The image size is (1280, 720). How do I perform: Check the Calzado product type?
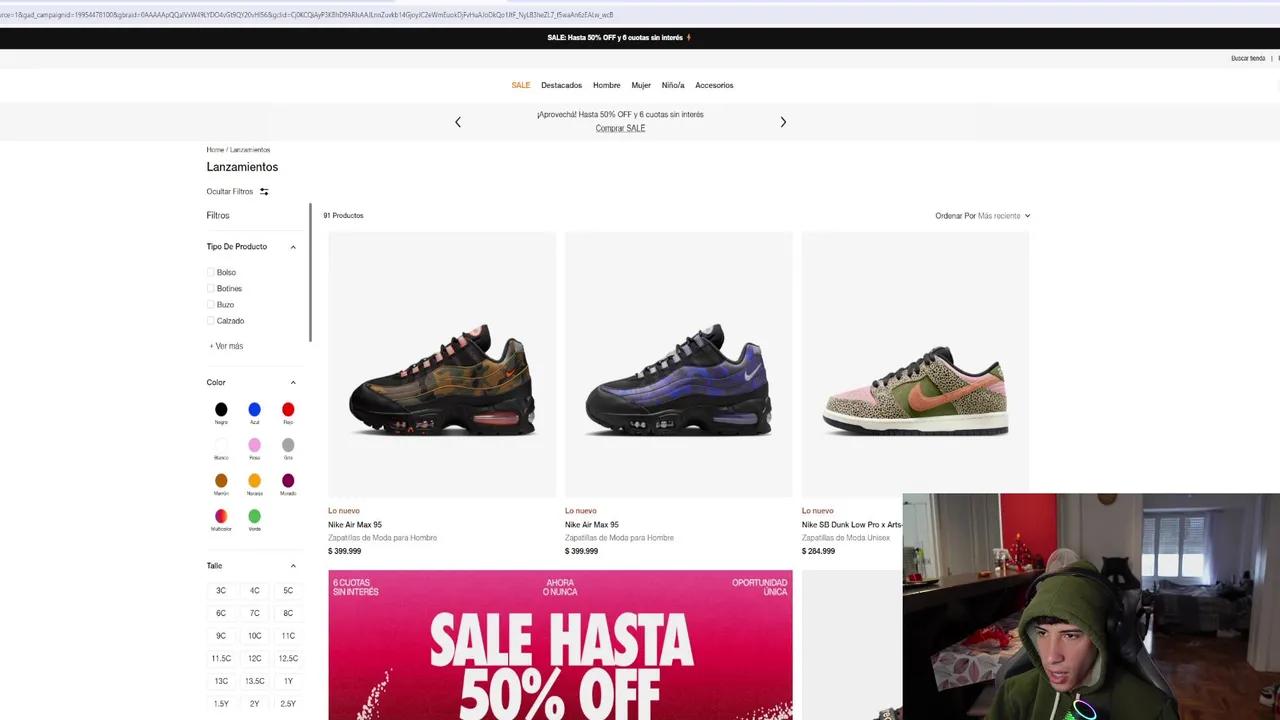tap(211, 320)
